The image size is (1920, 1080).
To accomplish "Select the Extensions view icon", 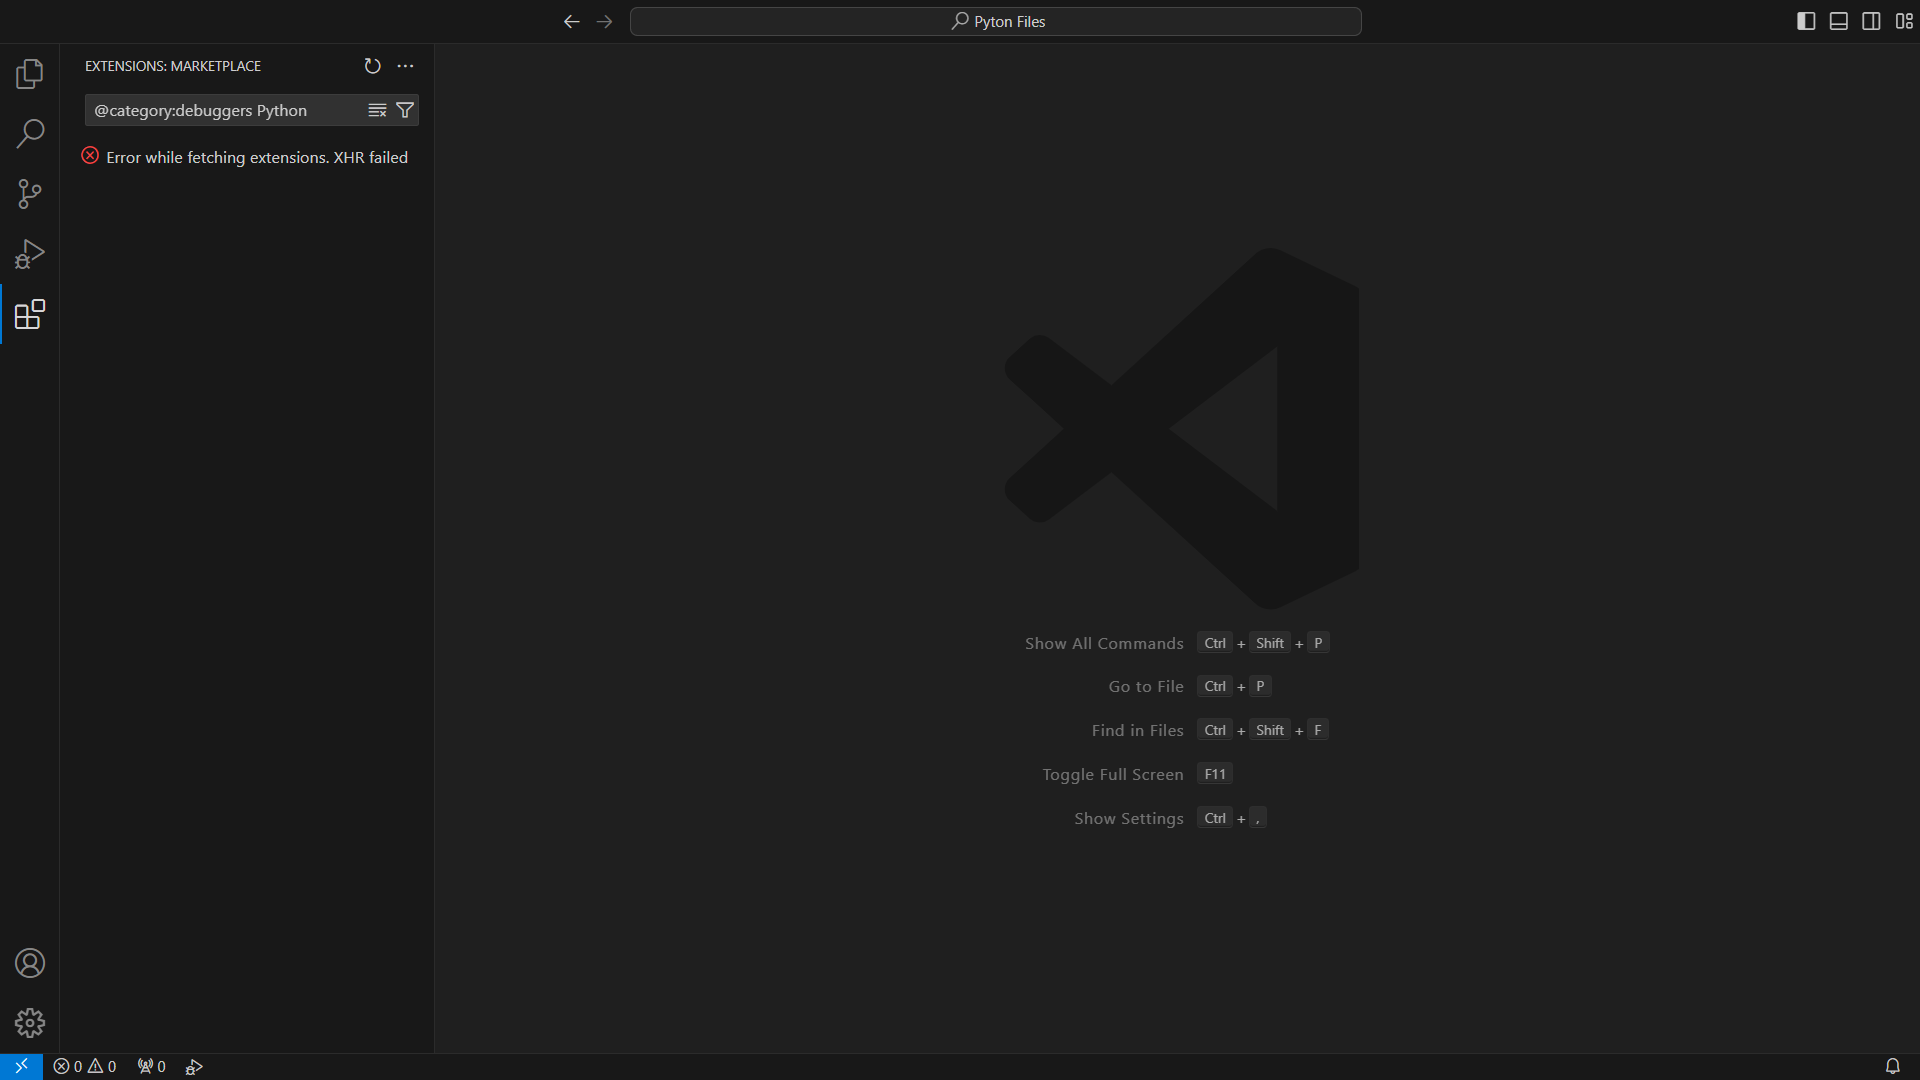I will click(x=30, y=314).
